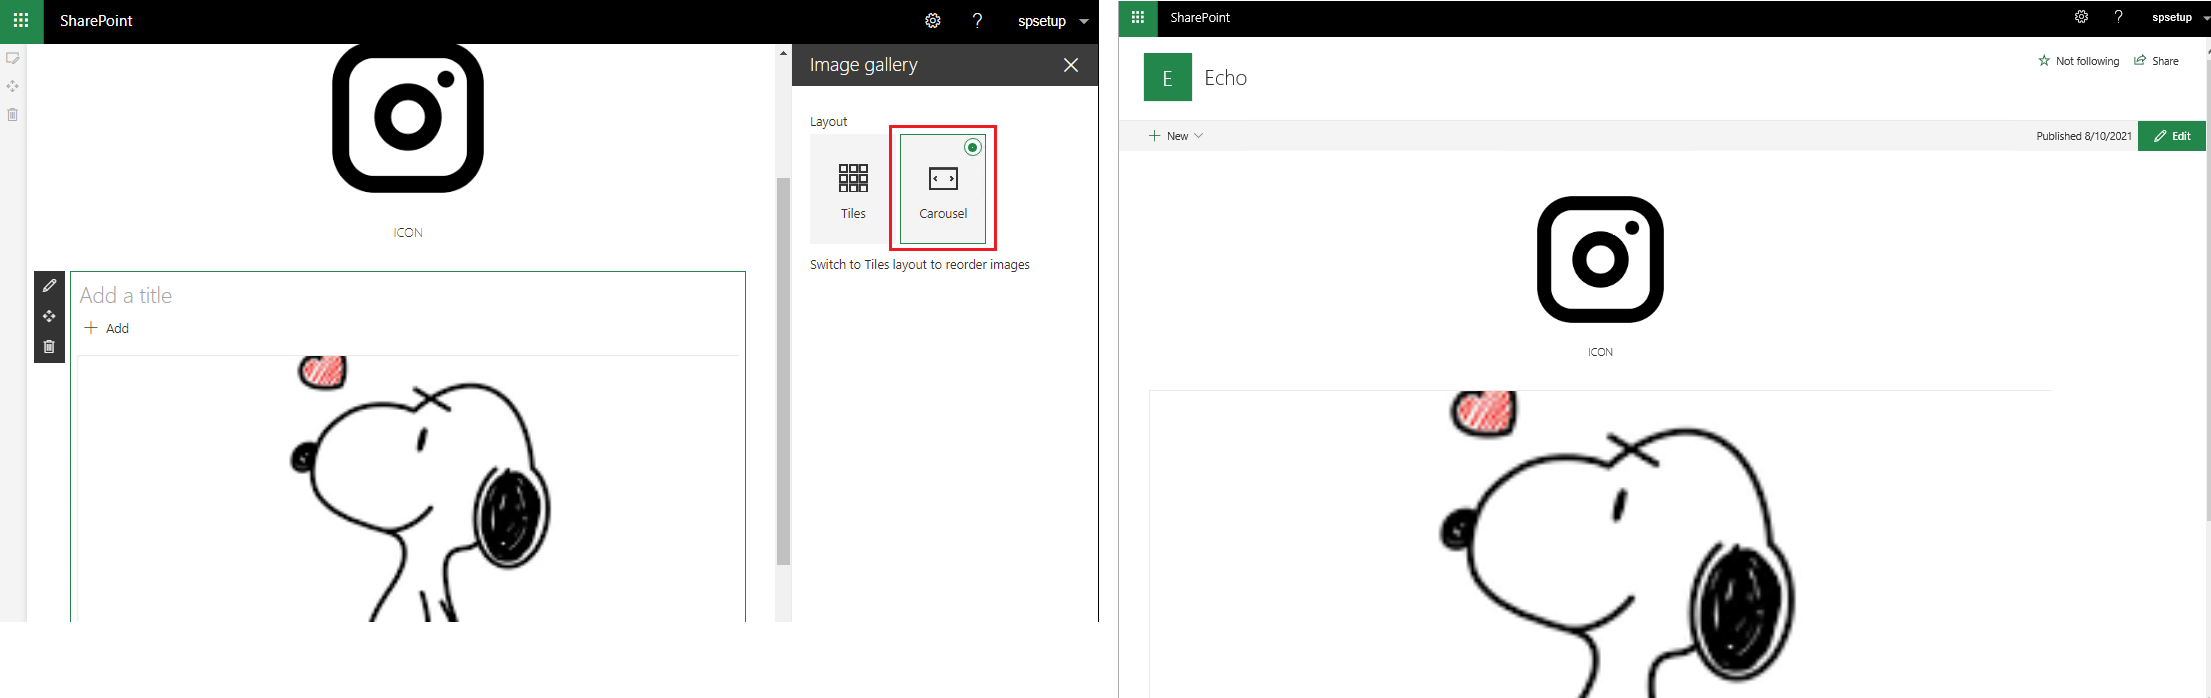Click ICON caption under editor image
2211x698 pixels.
point(408,232)
